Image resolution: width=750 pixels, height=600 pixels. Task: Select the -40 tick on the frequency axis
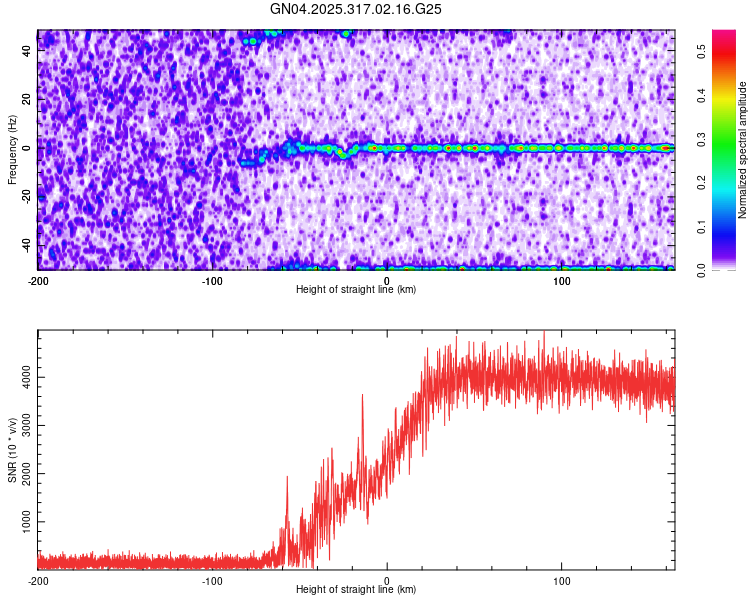[26, 245]
